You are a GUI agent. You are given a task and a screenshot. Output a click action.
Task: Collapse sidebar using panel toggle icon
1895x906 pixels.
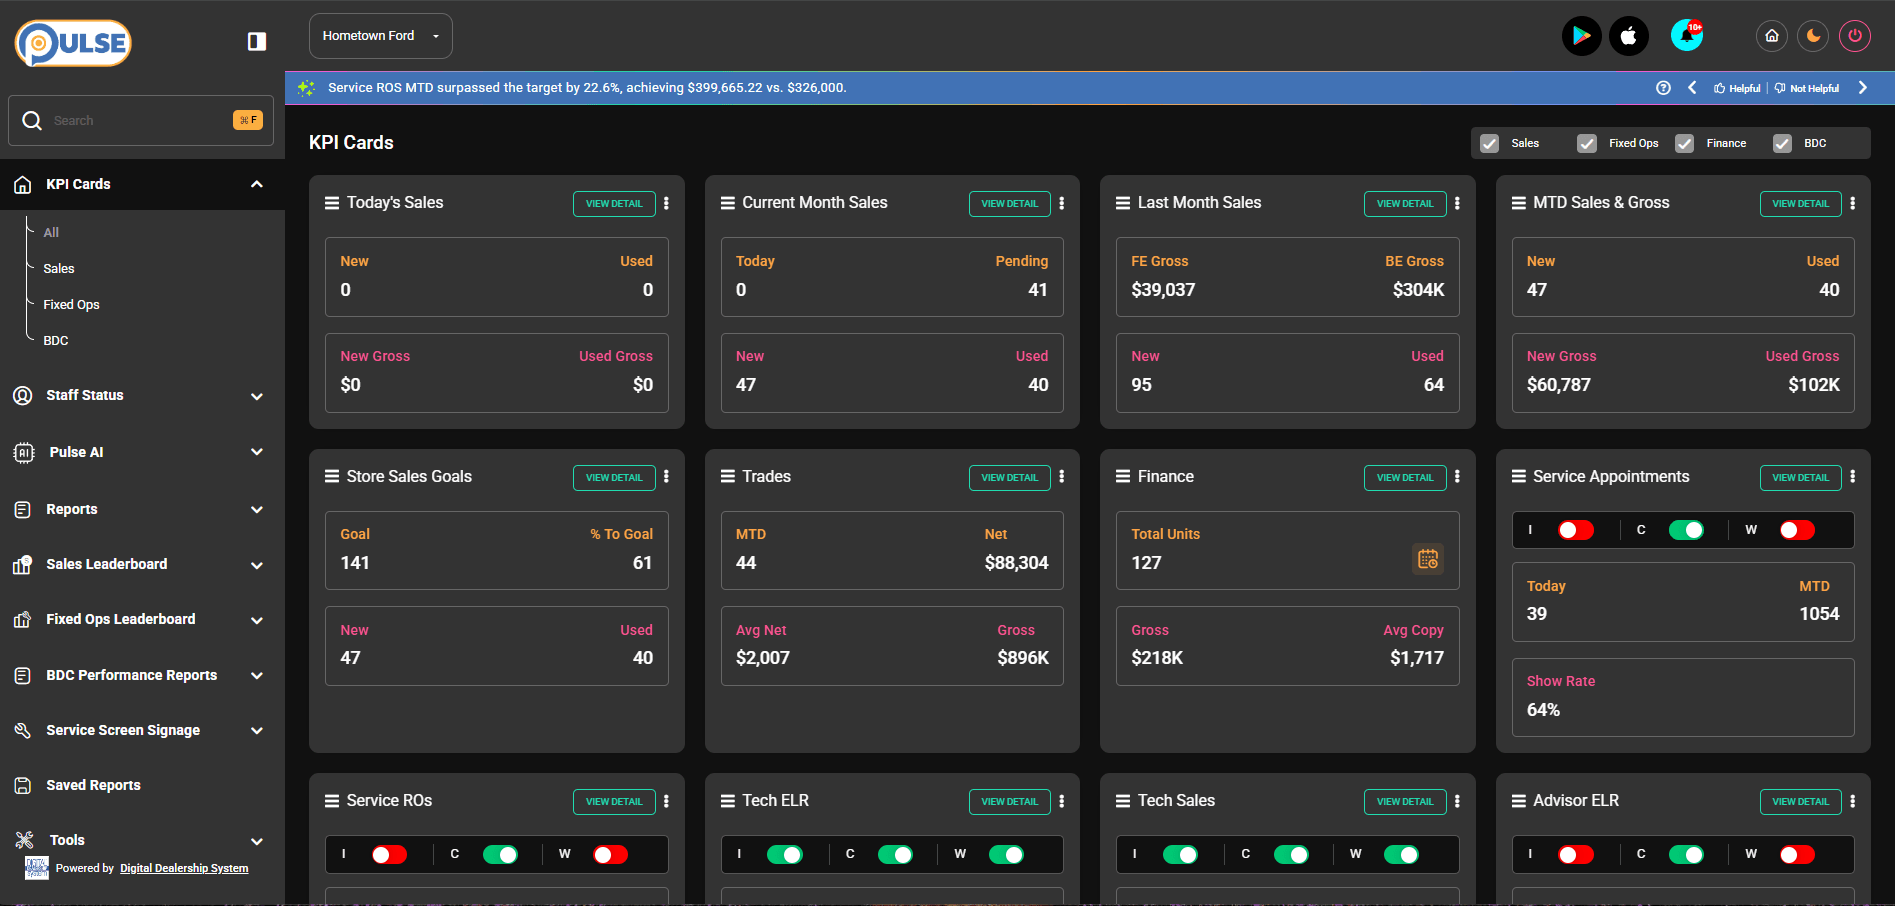coord(257,41)
